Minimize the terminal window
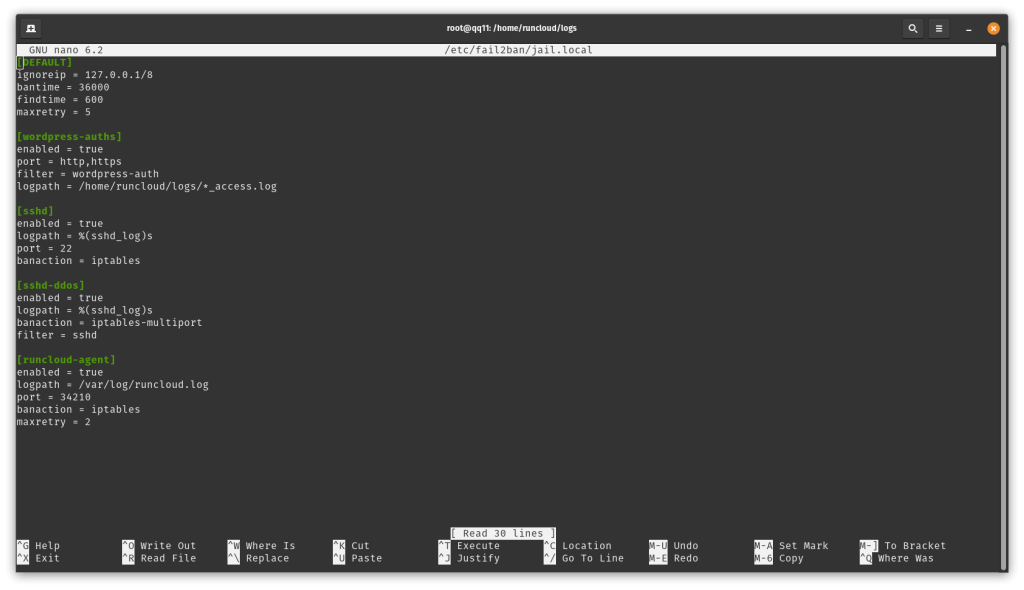This screenshot has height=590, width=1024. coord(968,28)
